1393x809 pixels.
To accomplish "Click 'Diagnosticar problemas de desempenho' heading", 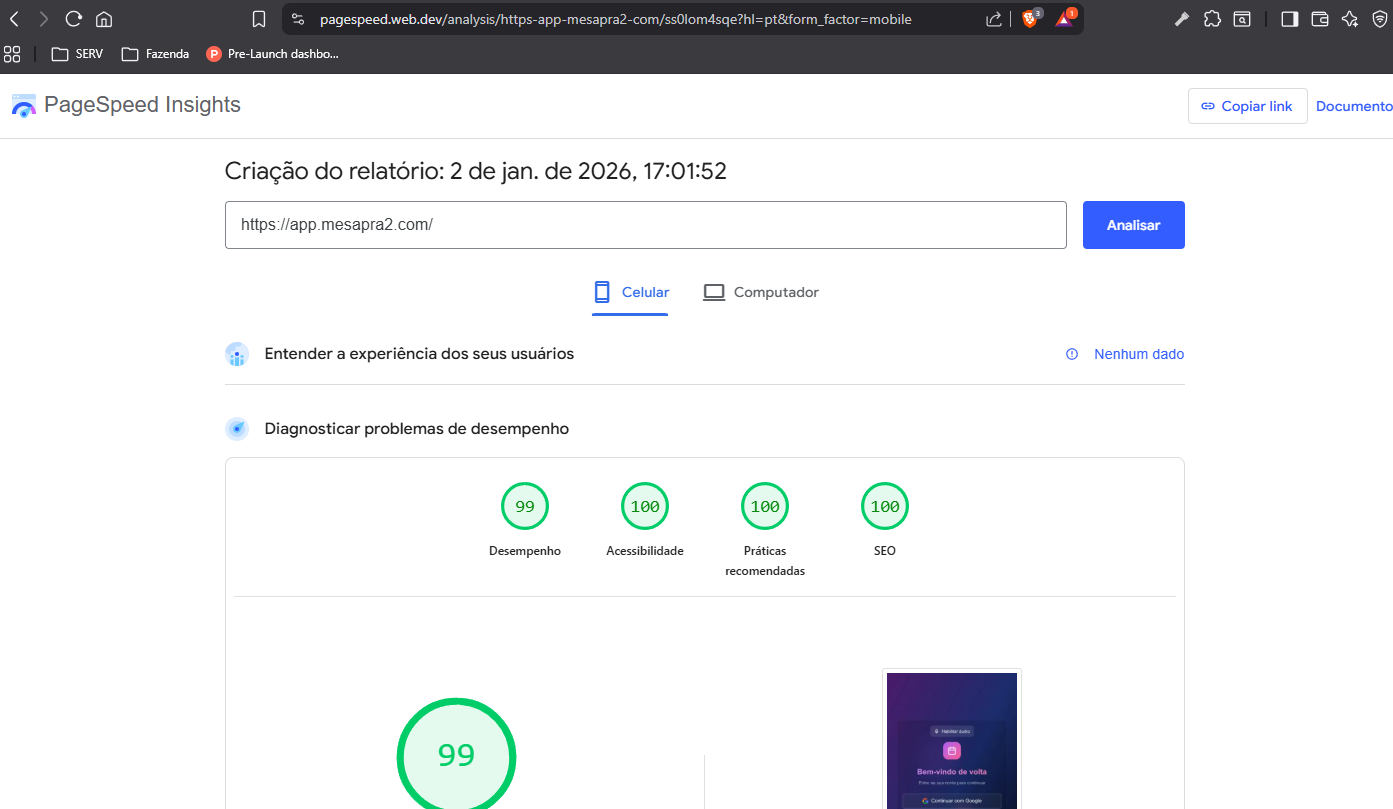I will click(x=417, y=429).
